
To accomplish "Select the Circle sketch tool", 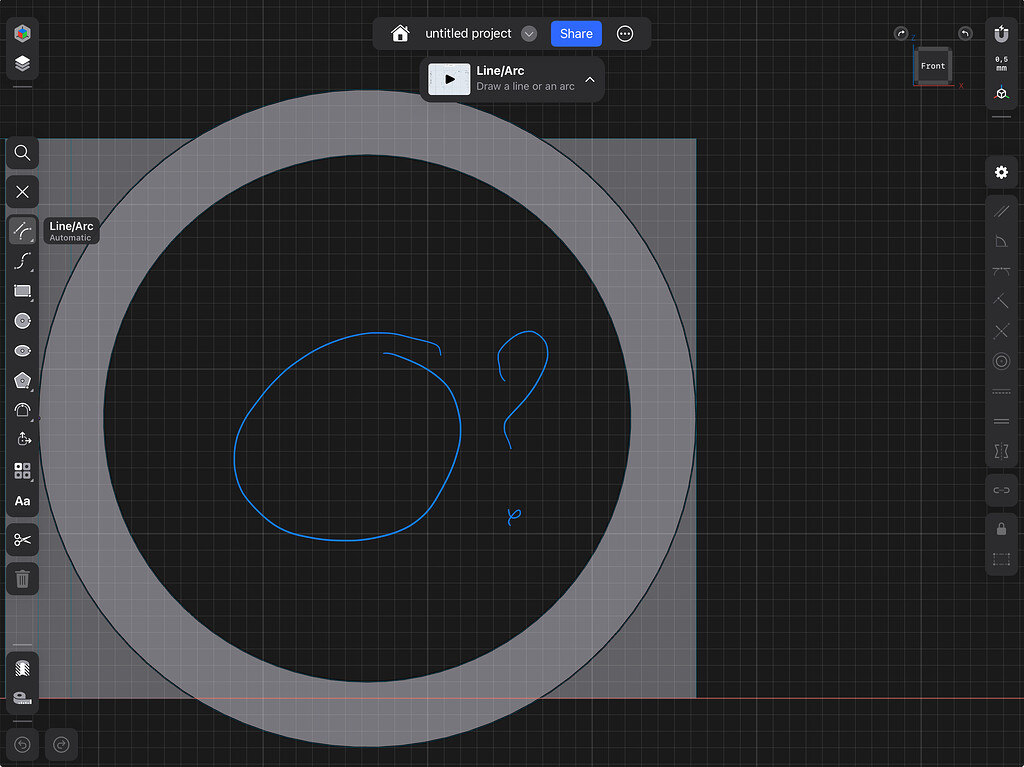I will (x=22, y=321).
